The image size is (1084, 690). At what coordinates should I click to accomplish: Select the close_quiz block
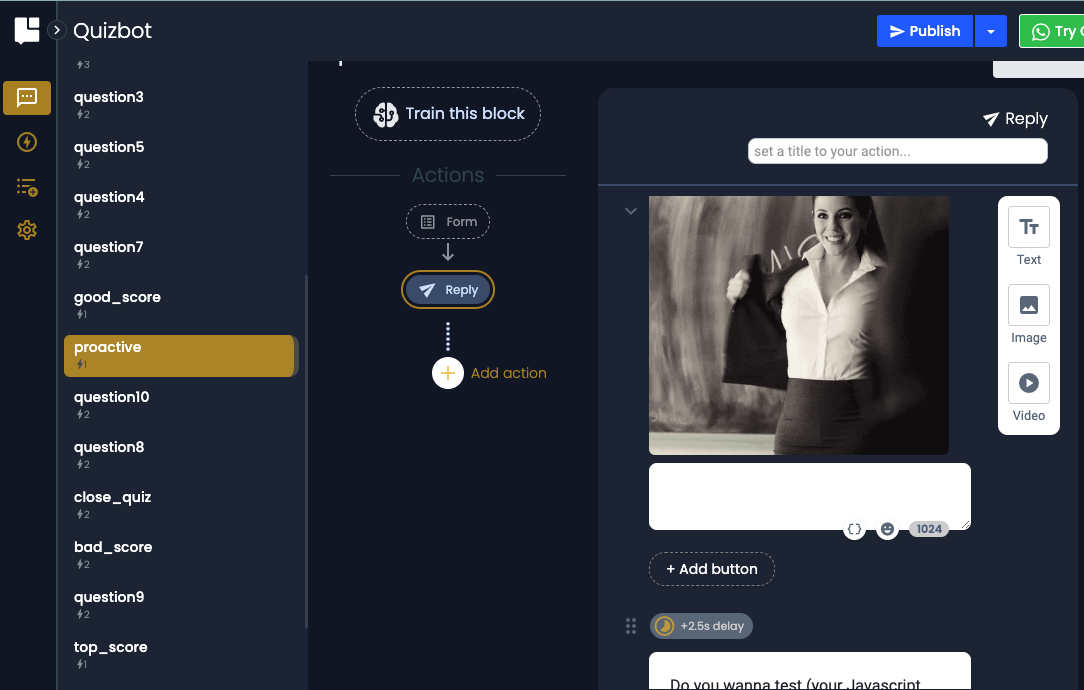180,505
